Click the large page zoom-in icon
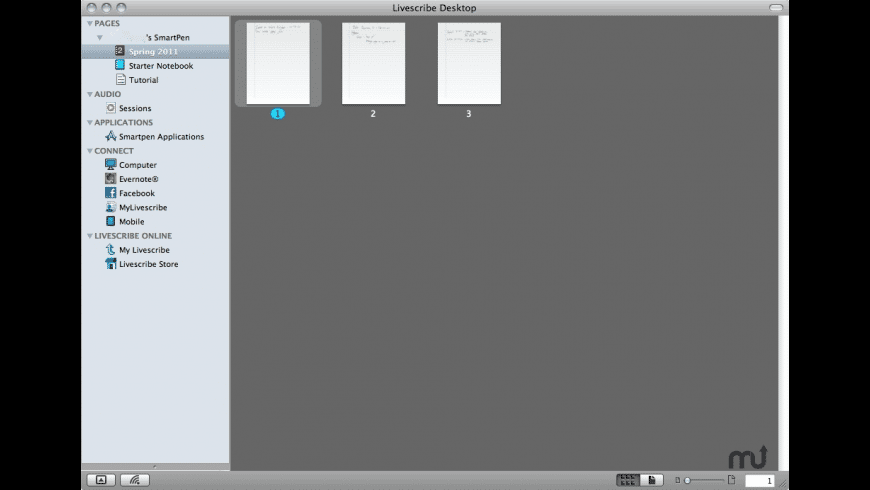The height and width of the screenshot is (490, 870). pyautogui.click(x=731, y=479)
